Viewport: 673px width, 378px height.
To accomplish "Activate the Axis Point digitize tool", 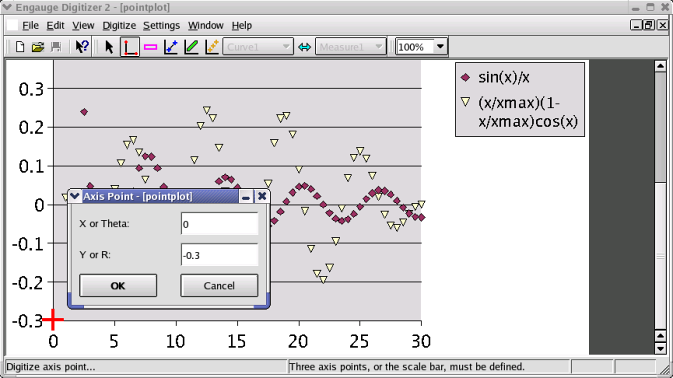I will (x=130, y=47).
